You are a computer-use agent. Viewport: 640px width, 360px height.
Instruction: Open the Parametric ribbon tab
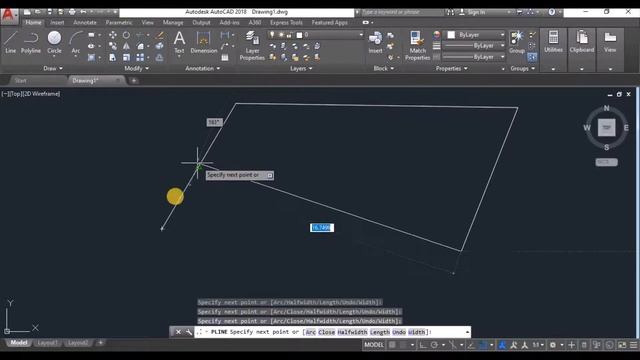pyautogui.click(x=119, y=22)
